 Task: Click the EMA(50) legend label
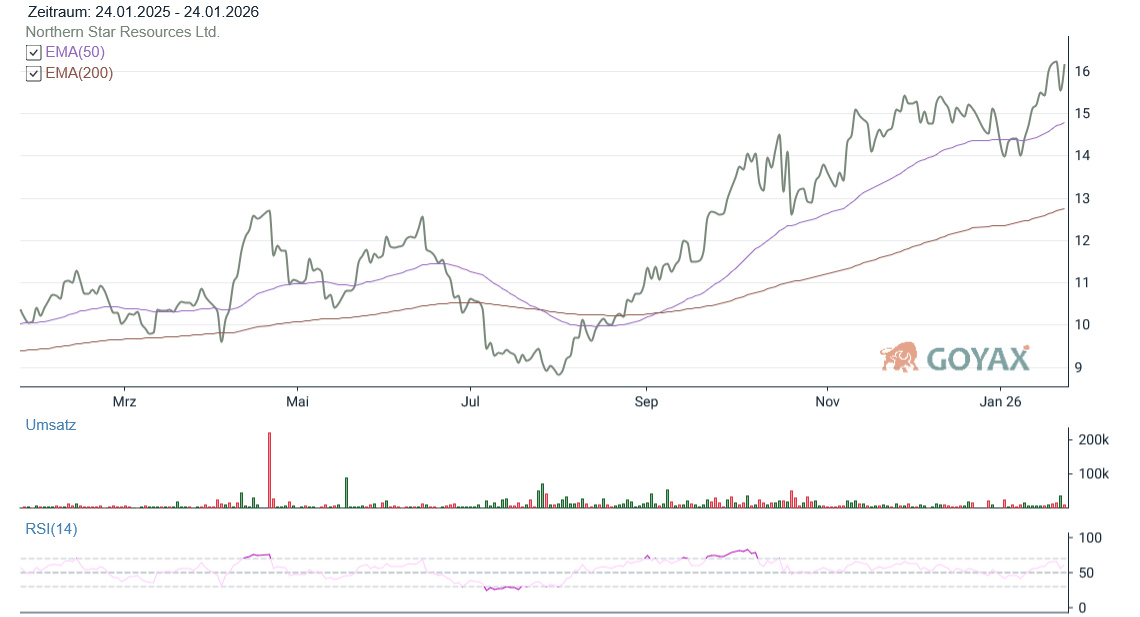[75, 52]
